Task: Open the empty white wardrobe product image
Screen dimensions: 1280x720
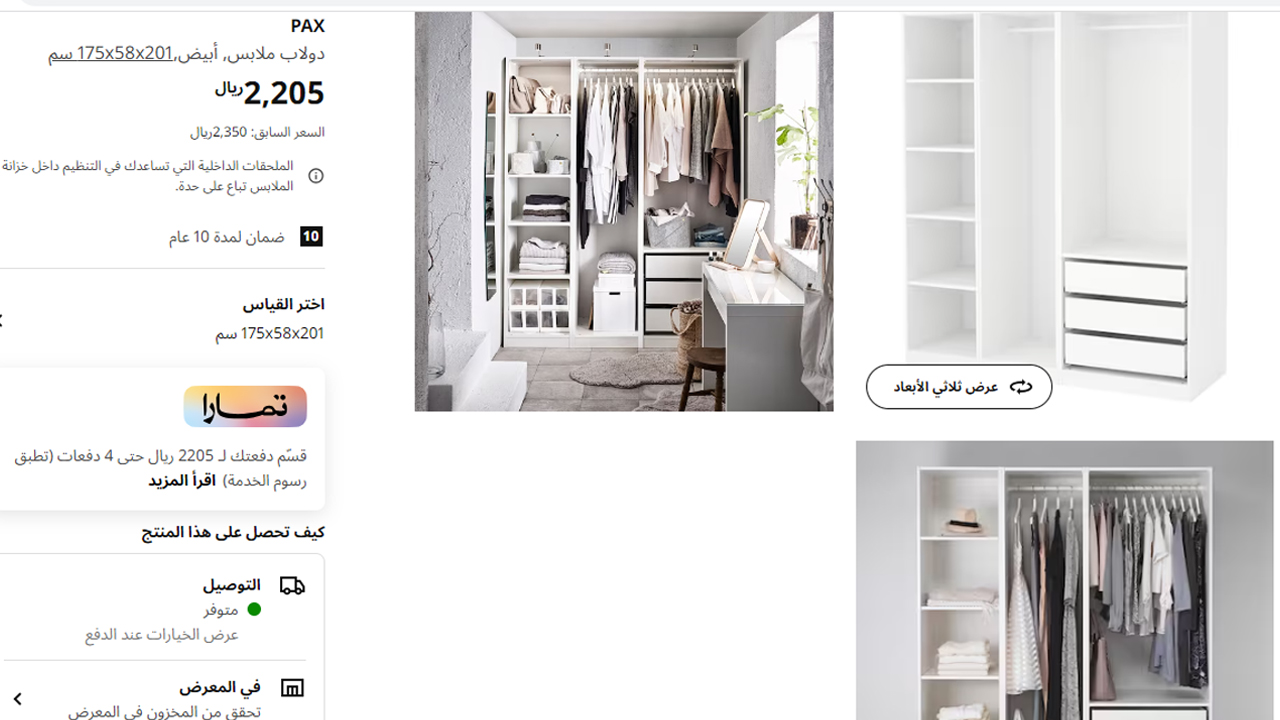Action: 1065,211
